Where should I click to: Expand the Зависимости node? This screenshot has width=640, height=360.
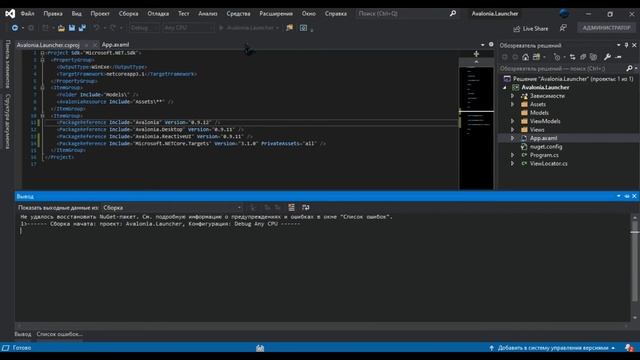pyautogui.click(x=513, y=96)
